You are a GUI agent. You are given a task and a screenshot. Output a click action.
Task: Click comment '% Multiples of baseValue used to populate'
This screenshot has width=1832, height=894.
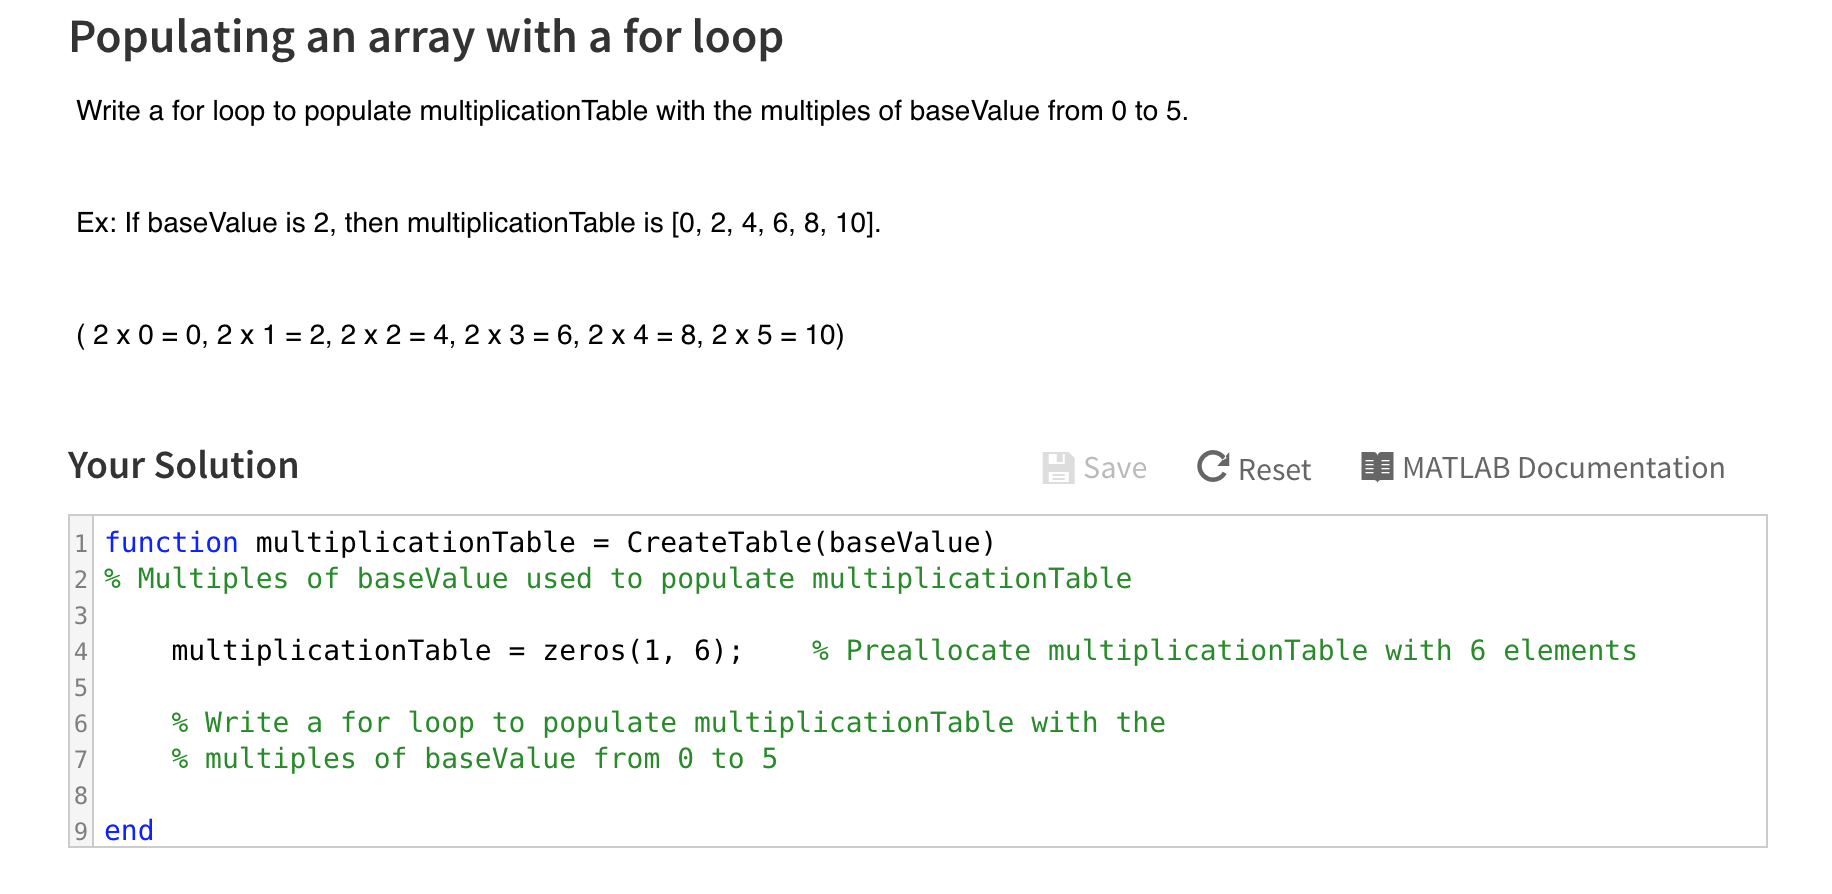[x=450, y=579]
